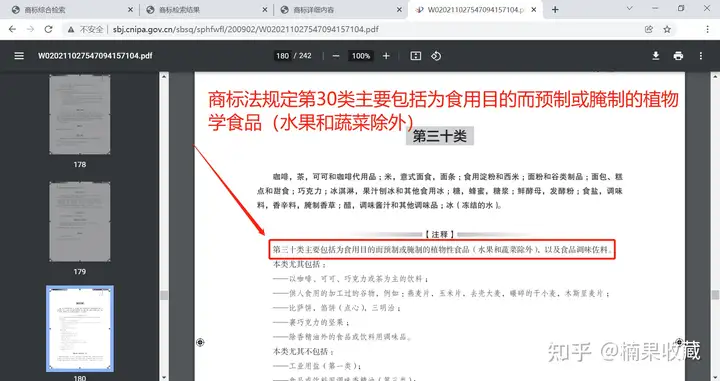The image size is (720, 381).
Task: Select the W020211027547094157104 PDF tab
Action: click(475, 10)
